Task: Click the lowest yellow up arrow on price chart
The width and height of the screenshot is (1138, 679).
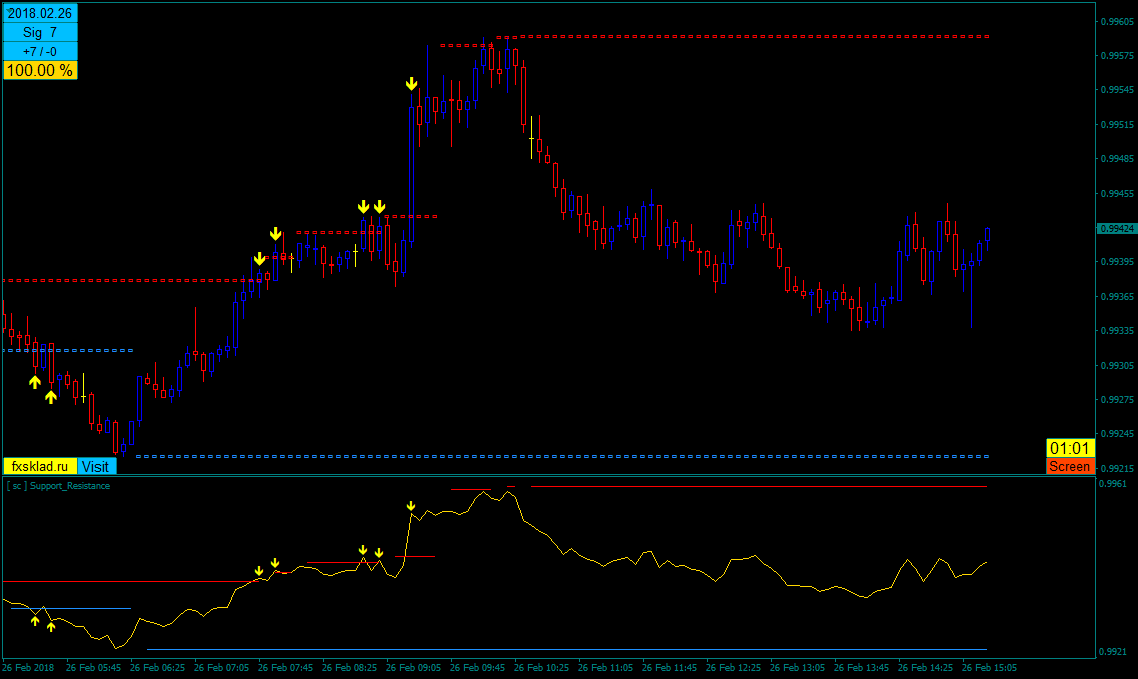Action: point(51,397)
